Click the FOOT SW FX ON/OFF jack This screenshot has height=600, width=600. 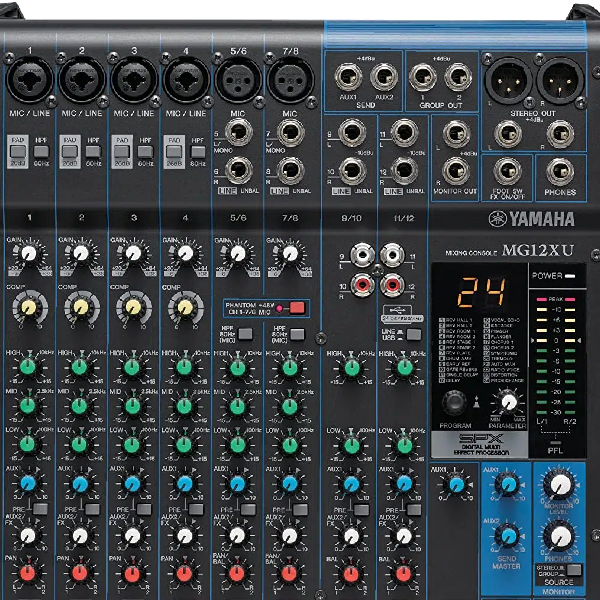[507, 172]
